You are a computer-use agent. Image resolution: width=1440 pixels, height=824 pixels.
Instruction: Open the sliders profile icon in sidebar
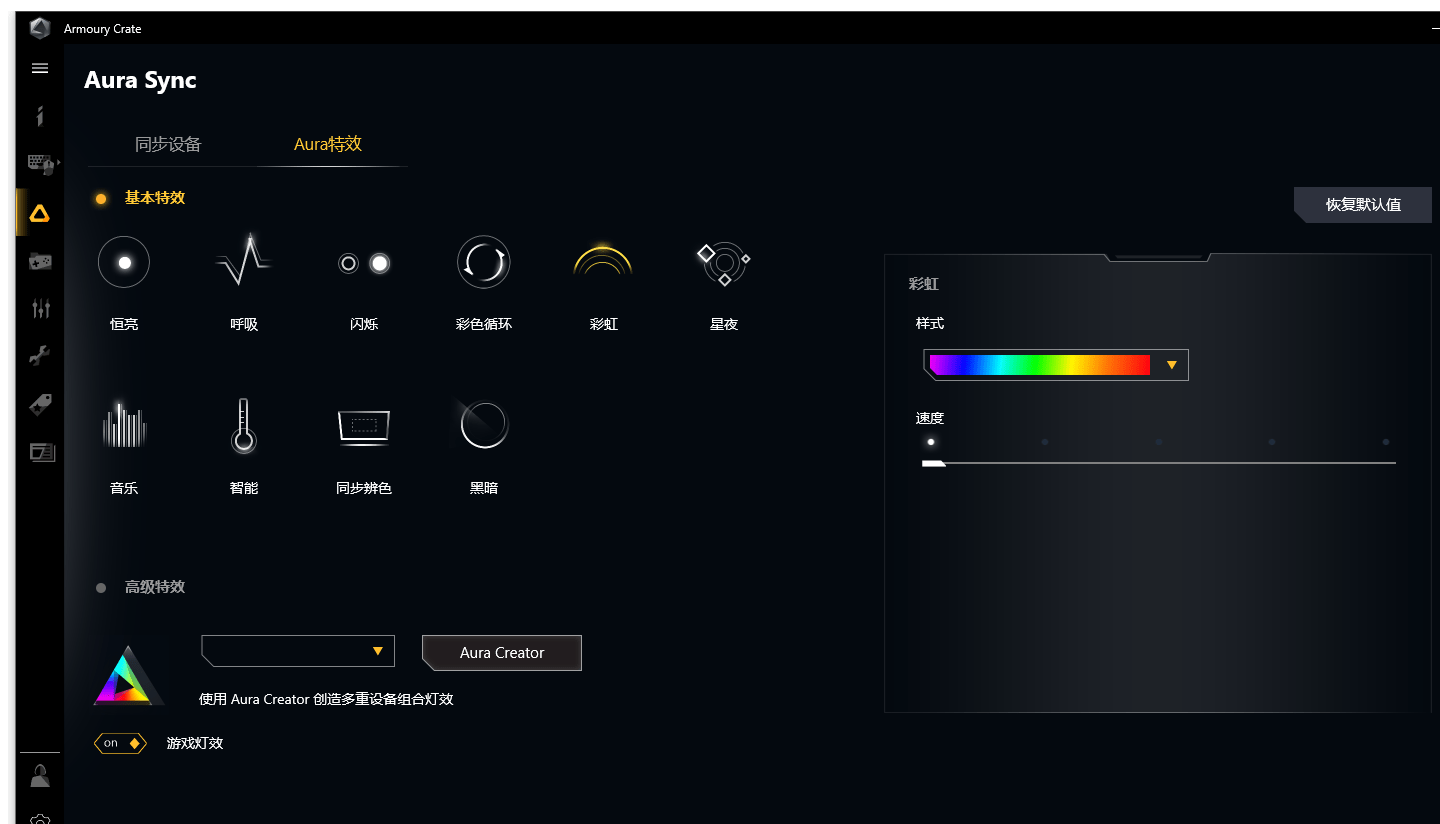click(x=41, y=308)
